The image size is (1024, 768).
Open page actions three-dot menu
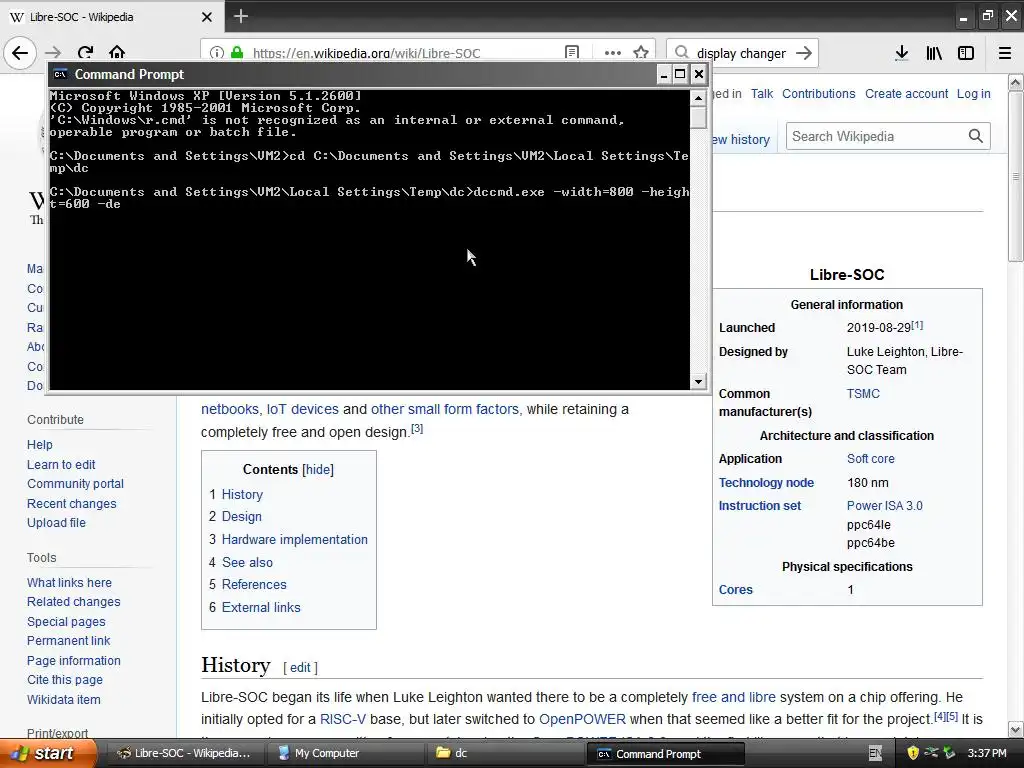pos(613,53)
